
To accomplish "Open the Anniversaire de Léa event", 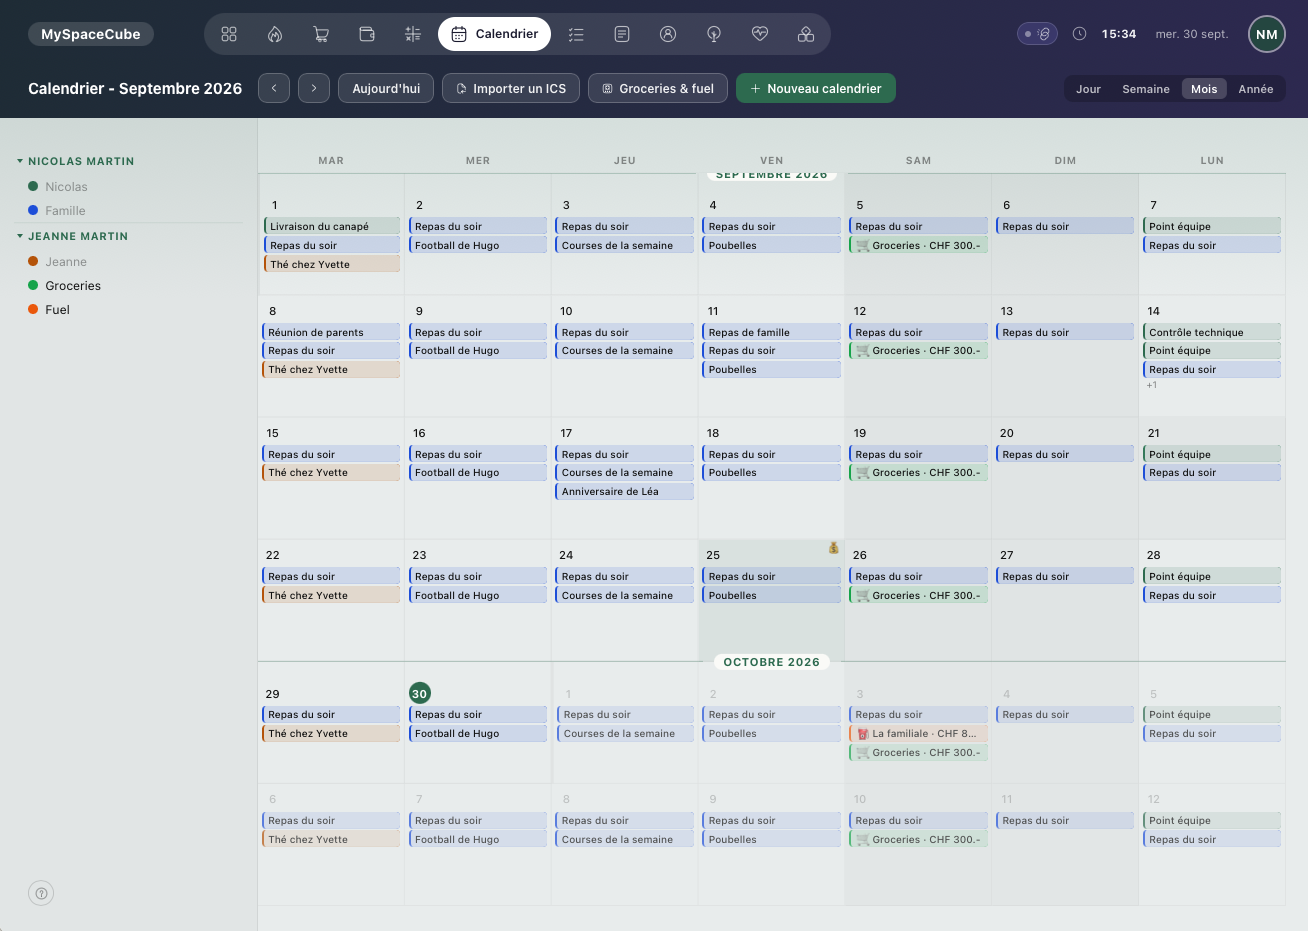I will (625, 491).
